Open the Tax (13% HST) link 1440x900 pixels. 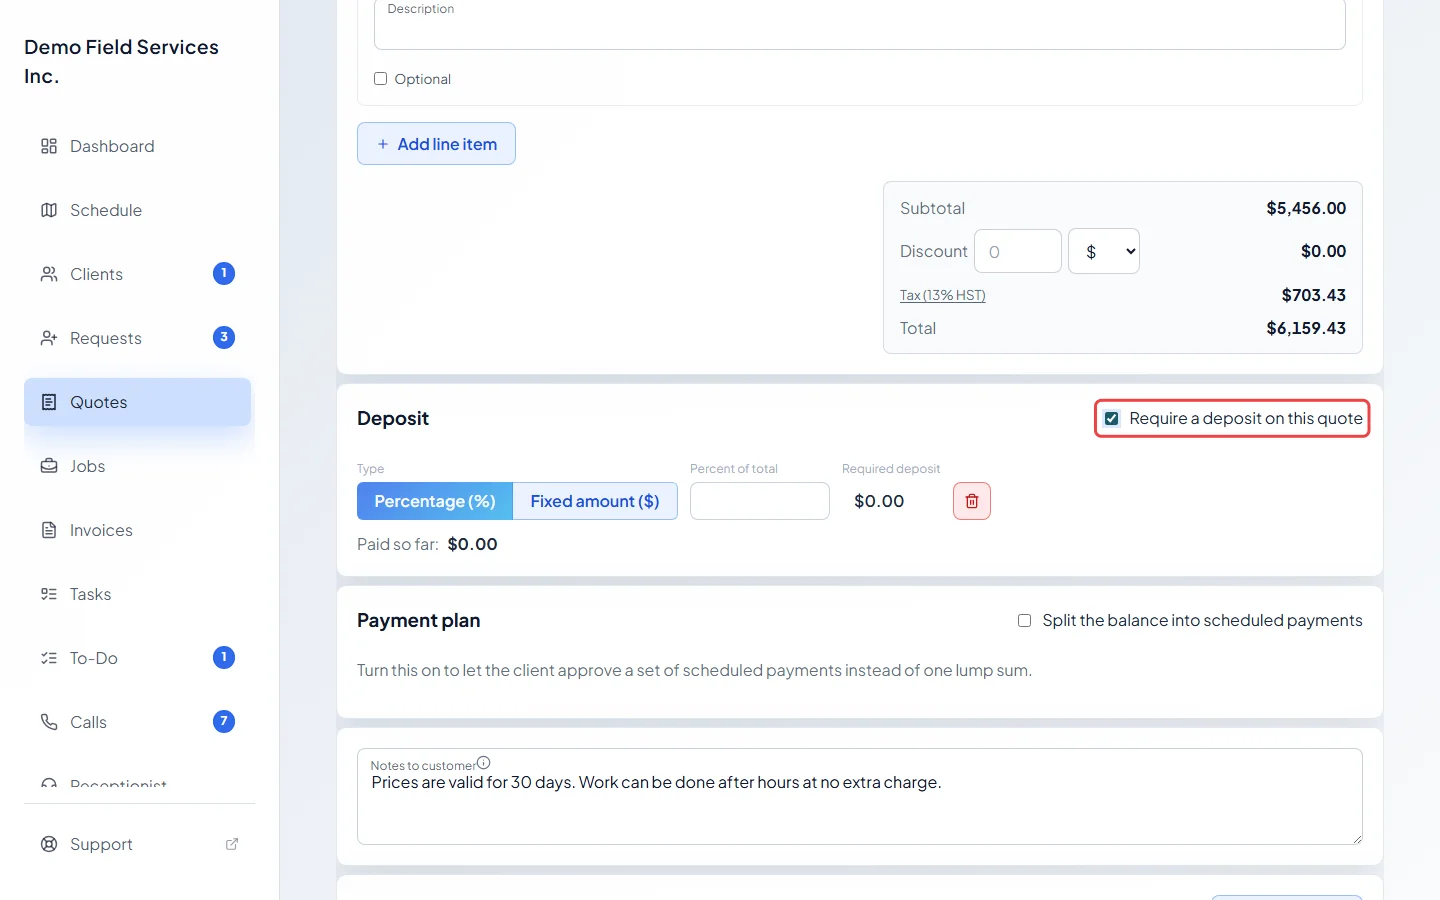point(943,295)
